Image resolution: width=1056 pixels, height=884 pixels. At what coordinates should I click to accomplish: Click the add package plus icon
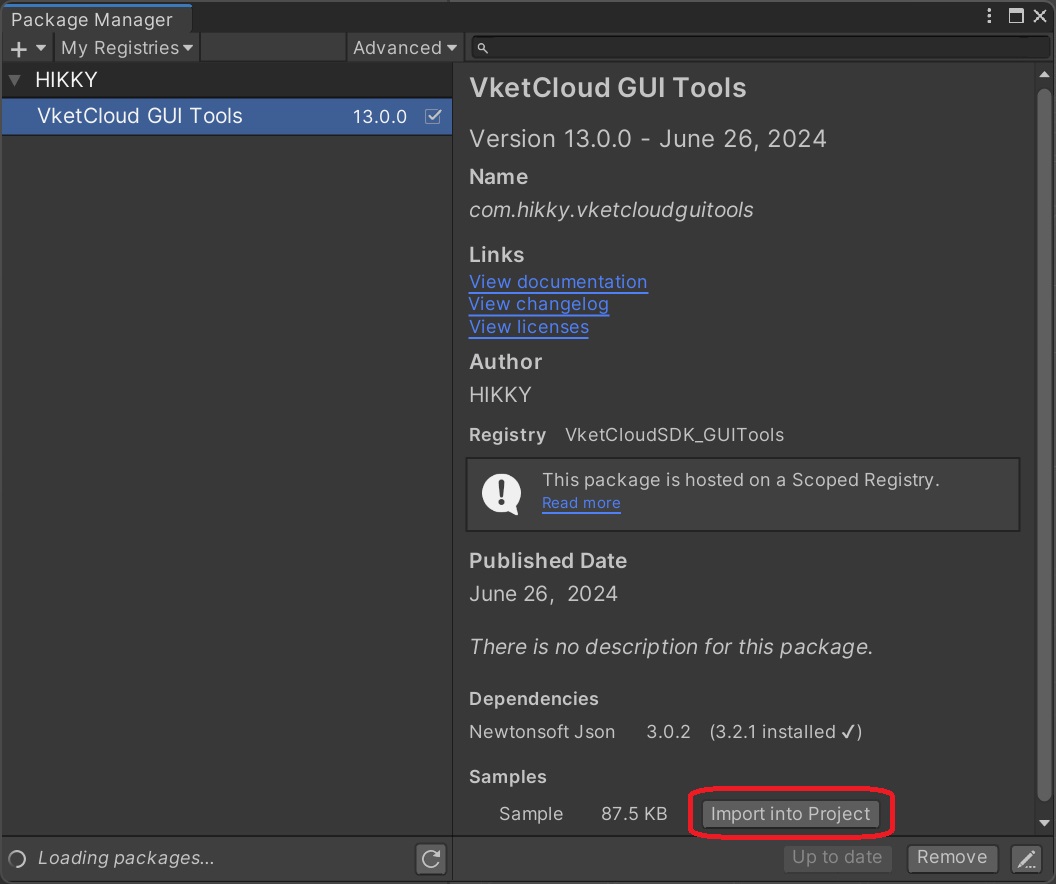(x=19, y=48)
